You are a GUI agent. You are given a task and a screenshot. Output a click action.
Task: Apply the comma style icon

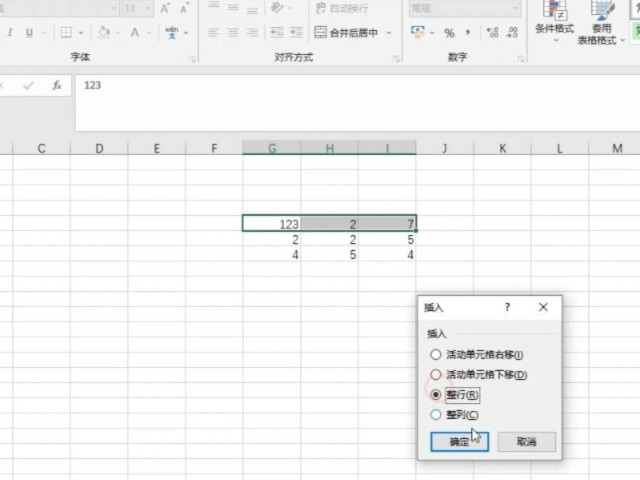tap(468, 32)
